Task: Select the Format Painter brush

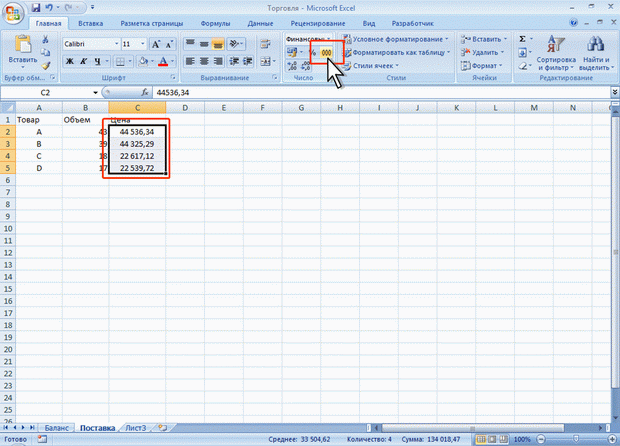Action: (x=45, y=65)
